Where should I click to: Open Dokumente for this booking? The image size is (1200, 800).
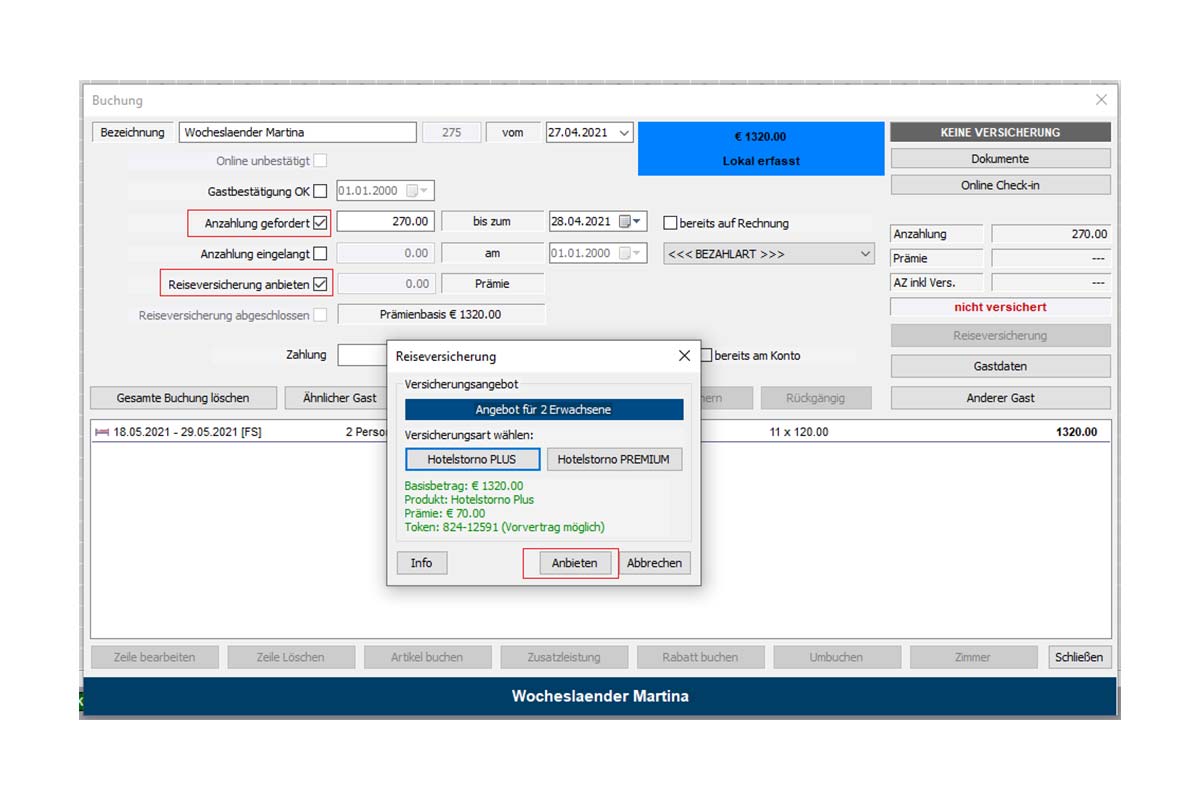coord(999,159)
